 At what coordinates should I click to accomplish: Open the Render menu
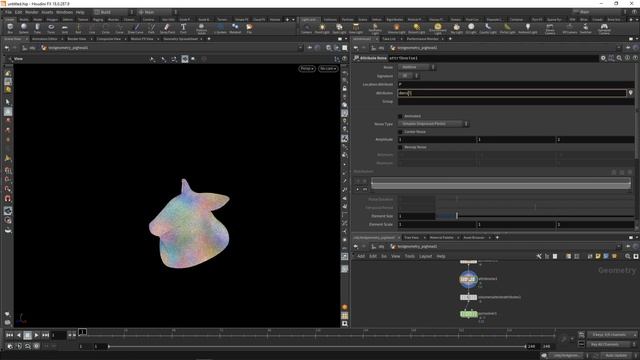31,12
